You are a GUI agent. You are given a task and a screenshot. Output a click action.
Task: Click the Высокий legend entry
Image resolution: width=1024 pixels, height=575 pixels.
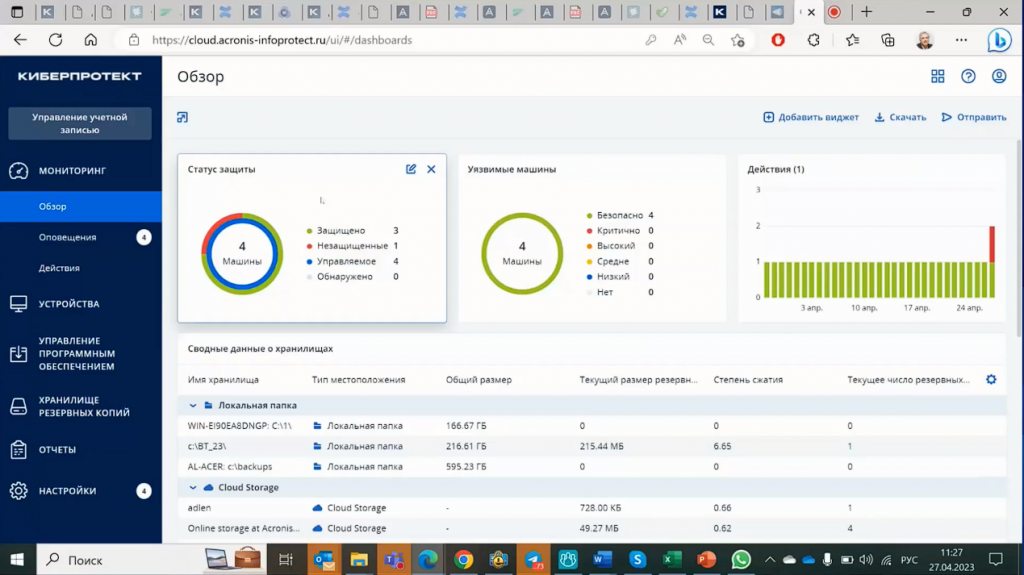click(620, 246)
